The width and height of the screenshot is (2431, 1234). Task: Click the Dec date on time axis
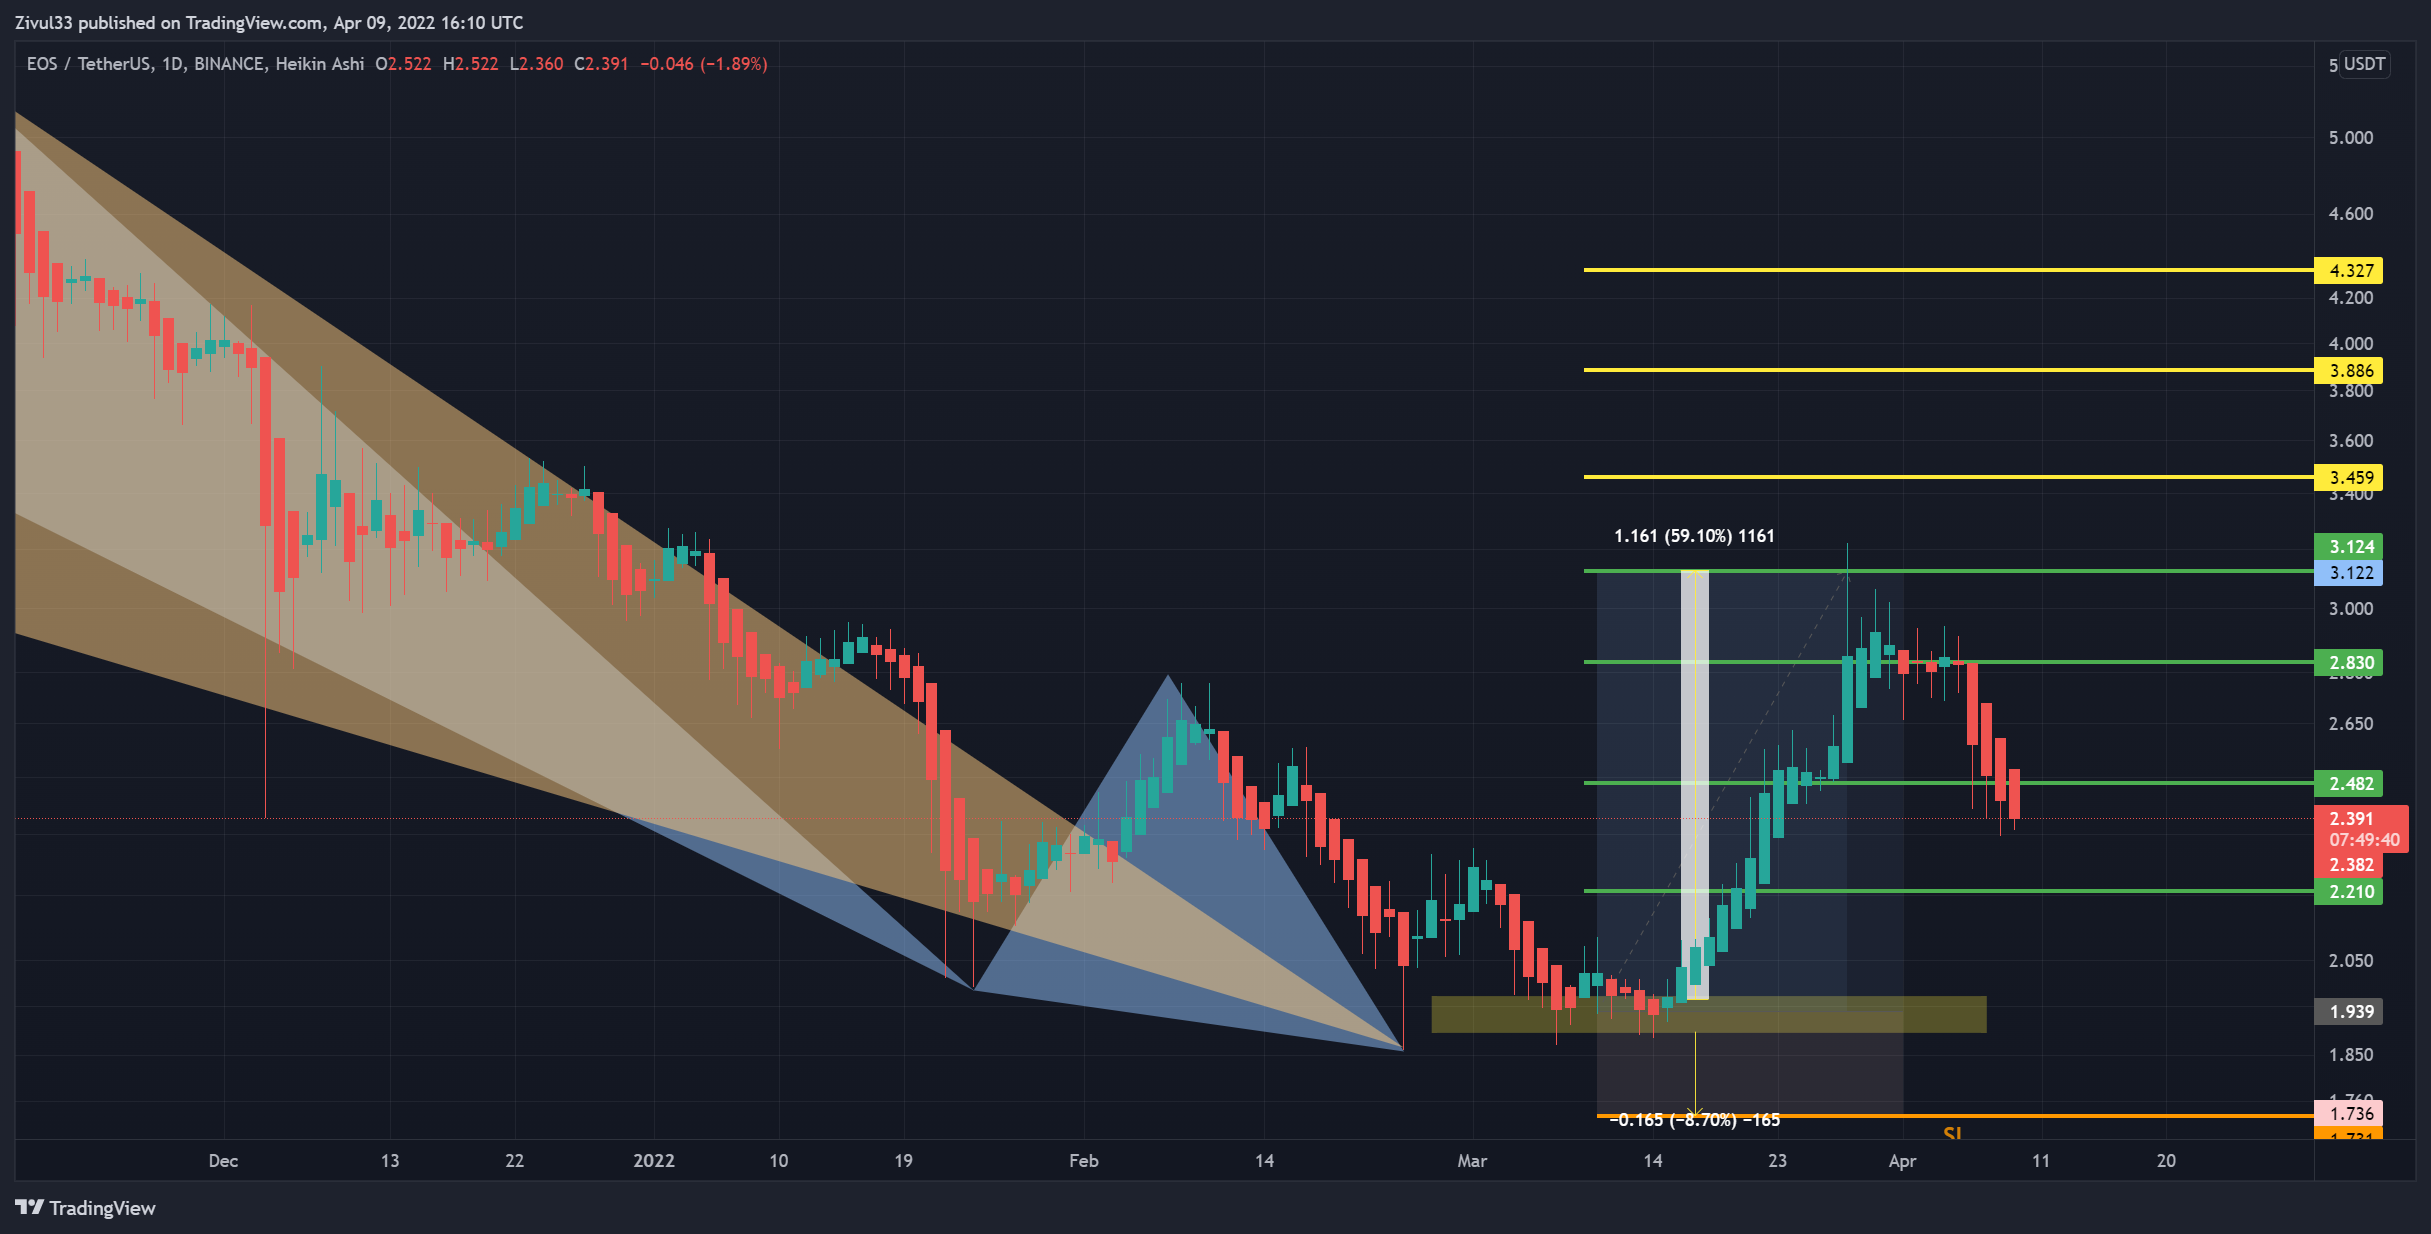click(223, 1161)
